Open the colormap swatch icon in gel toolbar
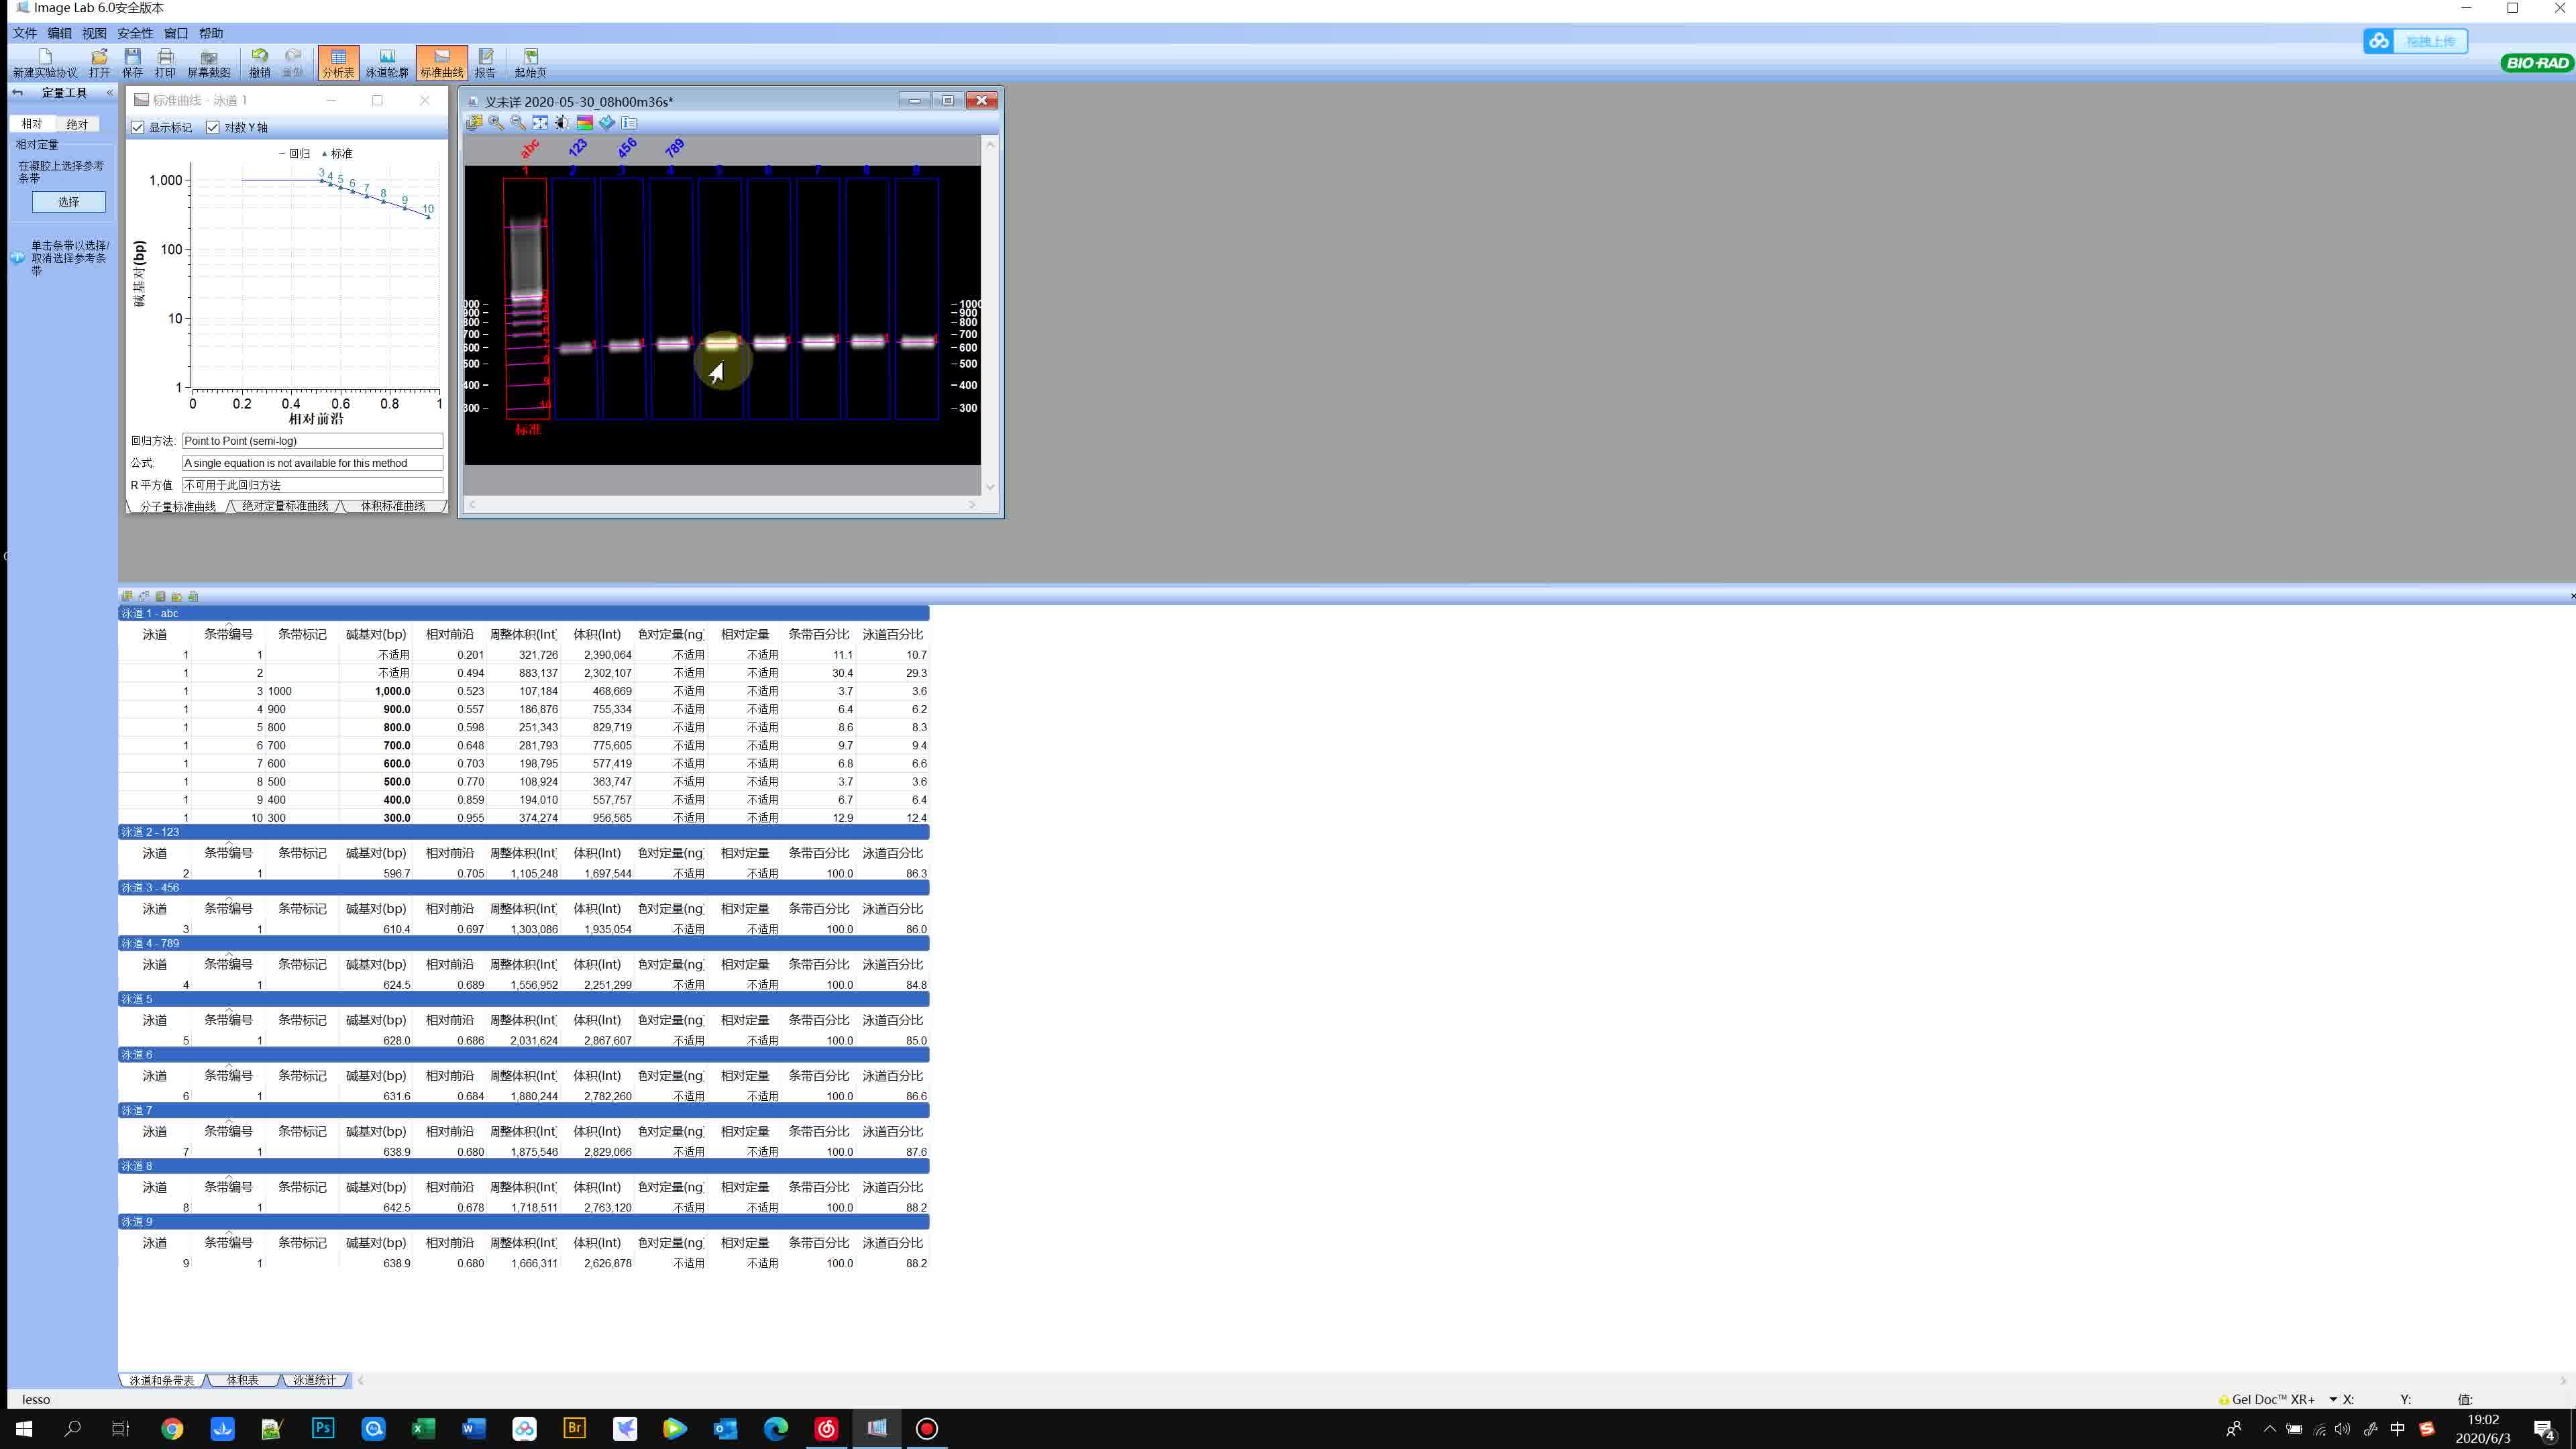2576x1449 pixels. pyautogui.click(x=585, y=122)
